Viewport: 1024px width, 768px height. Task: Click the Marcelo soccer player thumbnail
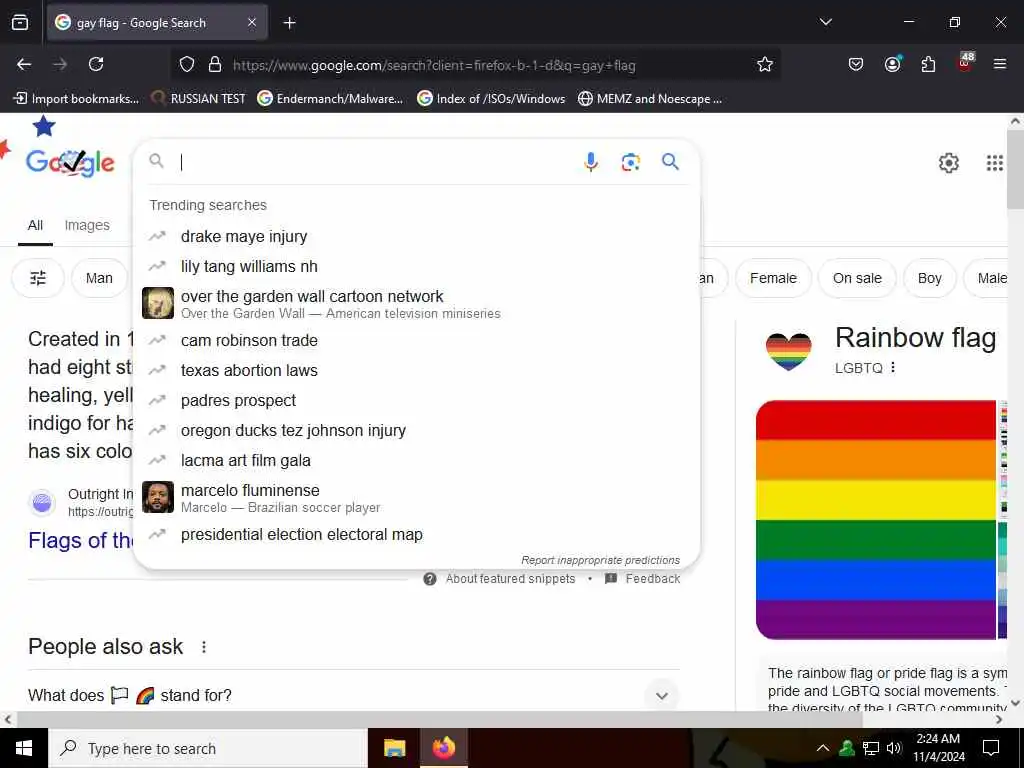[x=158, y=497]
